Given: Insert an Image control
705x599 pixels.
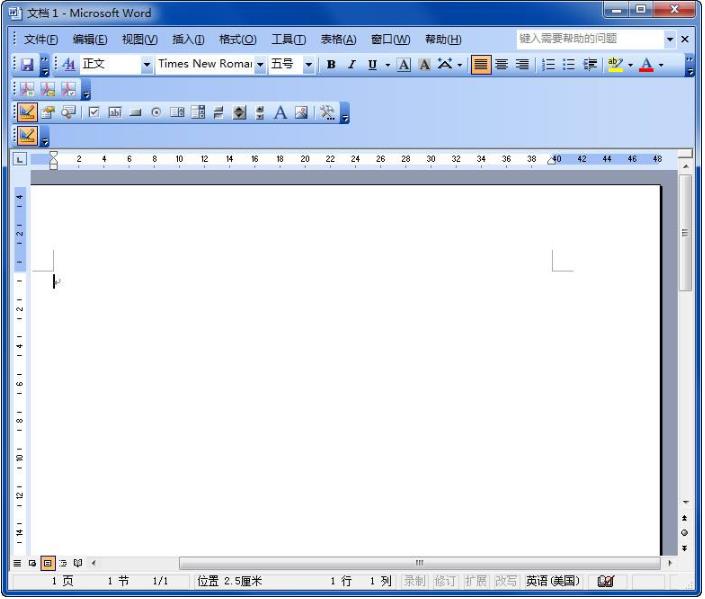Looking at the screenshot, I should (301, 112).
